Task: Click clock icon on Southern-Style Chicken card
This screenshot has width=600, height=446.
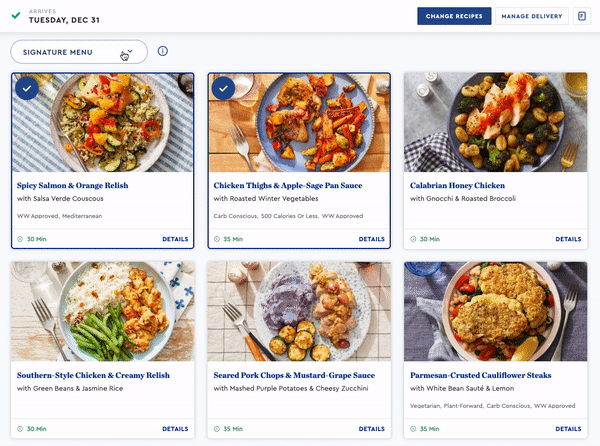Action: click(x=20, y=429)
